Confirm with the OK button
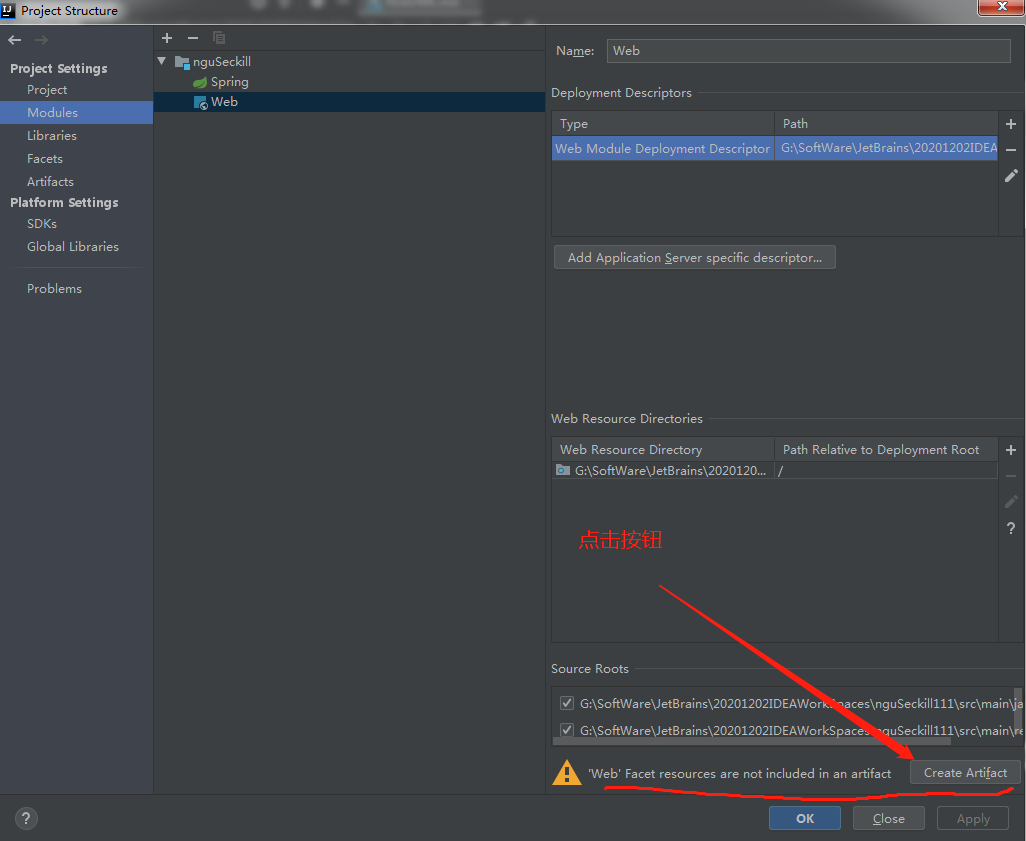This screenshot has height=841, width=1026. coord(805,819)
